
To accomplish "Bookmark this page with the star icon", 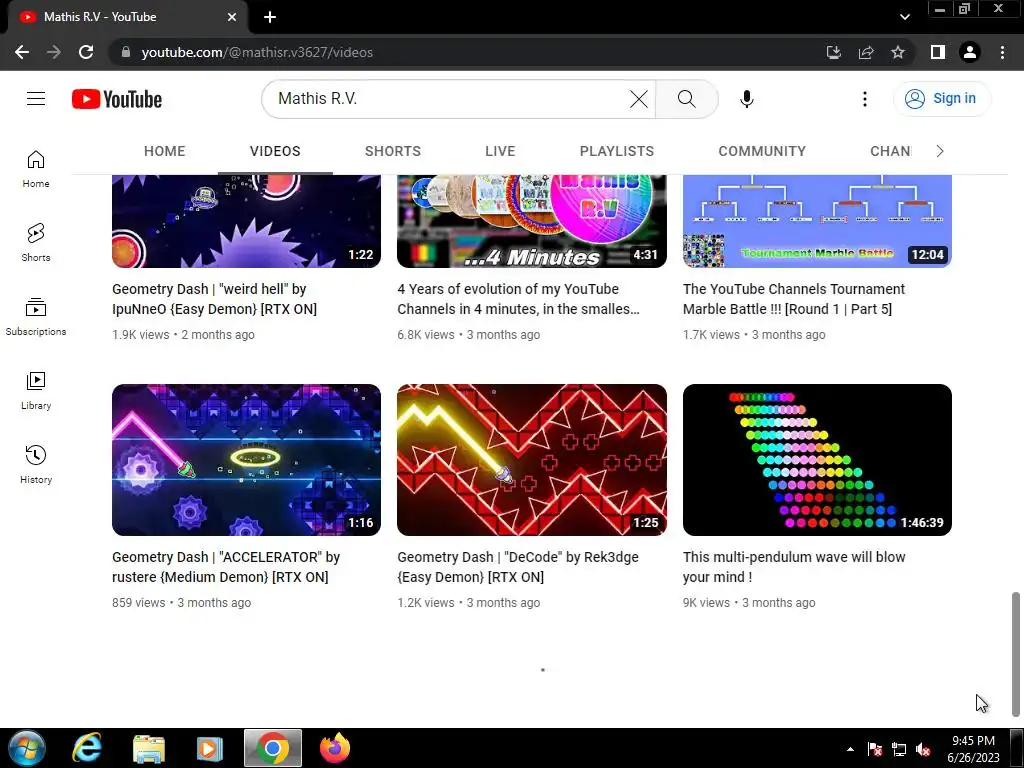I will click(x=898, y=52).
